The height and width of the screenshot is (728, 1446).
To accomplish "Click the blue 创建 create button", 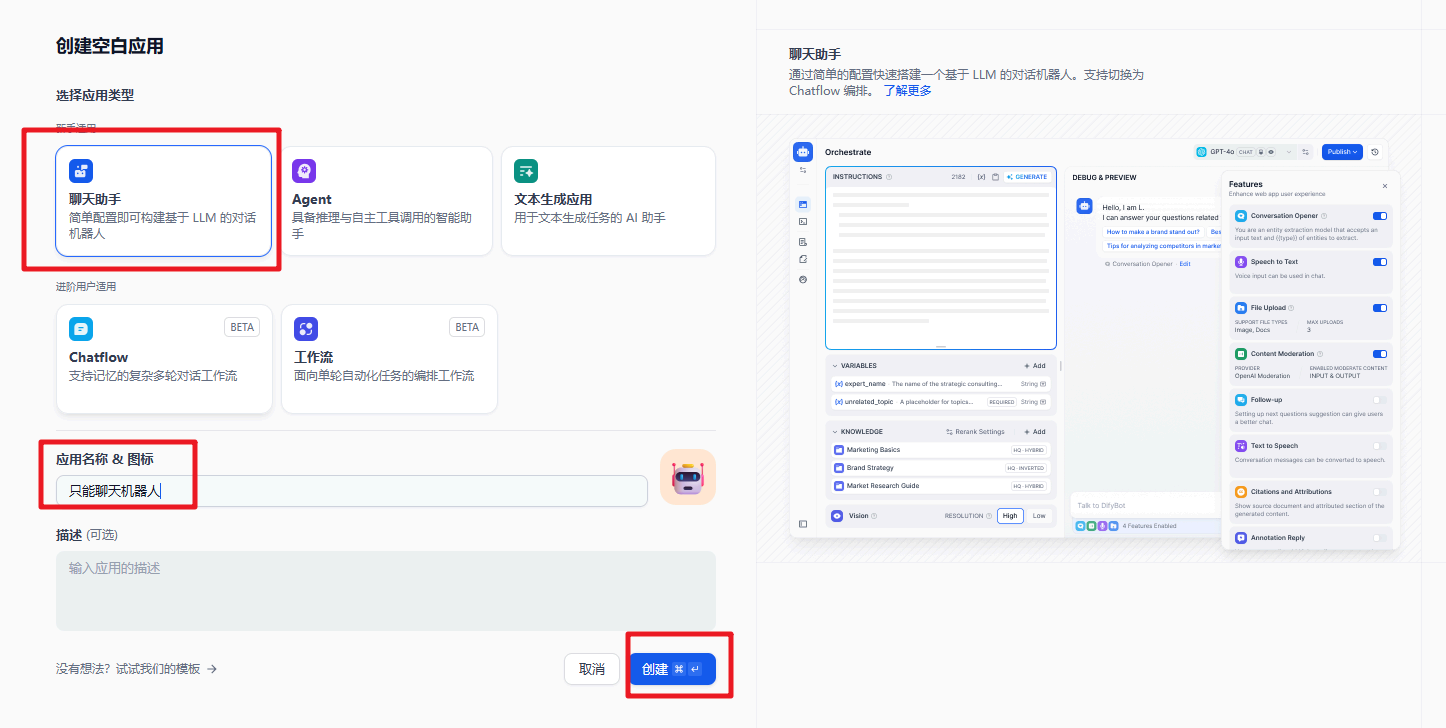I will 673,669.
